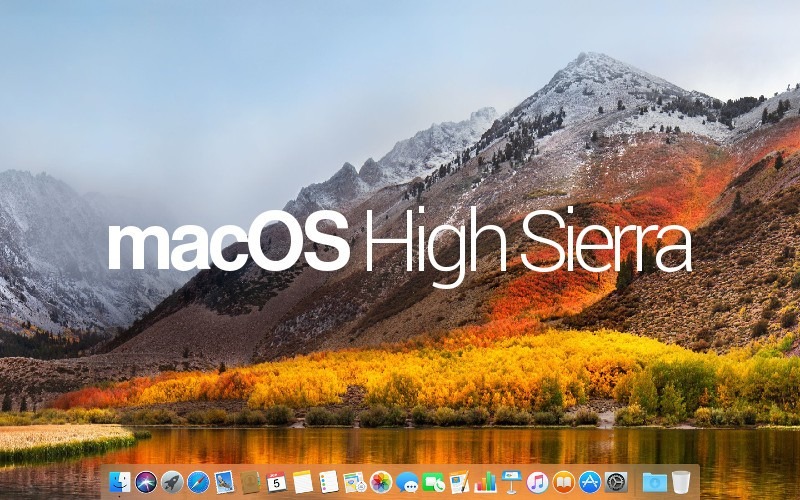Open iBooks orange book icon

coord(563,482)
